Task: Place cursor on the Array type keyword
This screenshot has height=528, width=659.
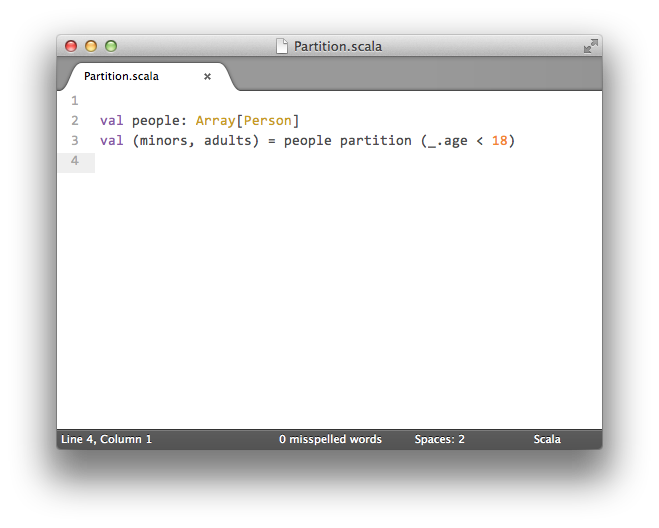Action: (215, 121)
